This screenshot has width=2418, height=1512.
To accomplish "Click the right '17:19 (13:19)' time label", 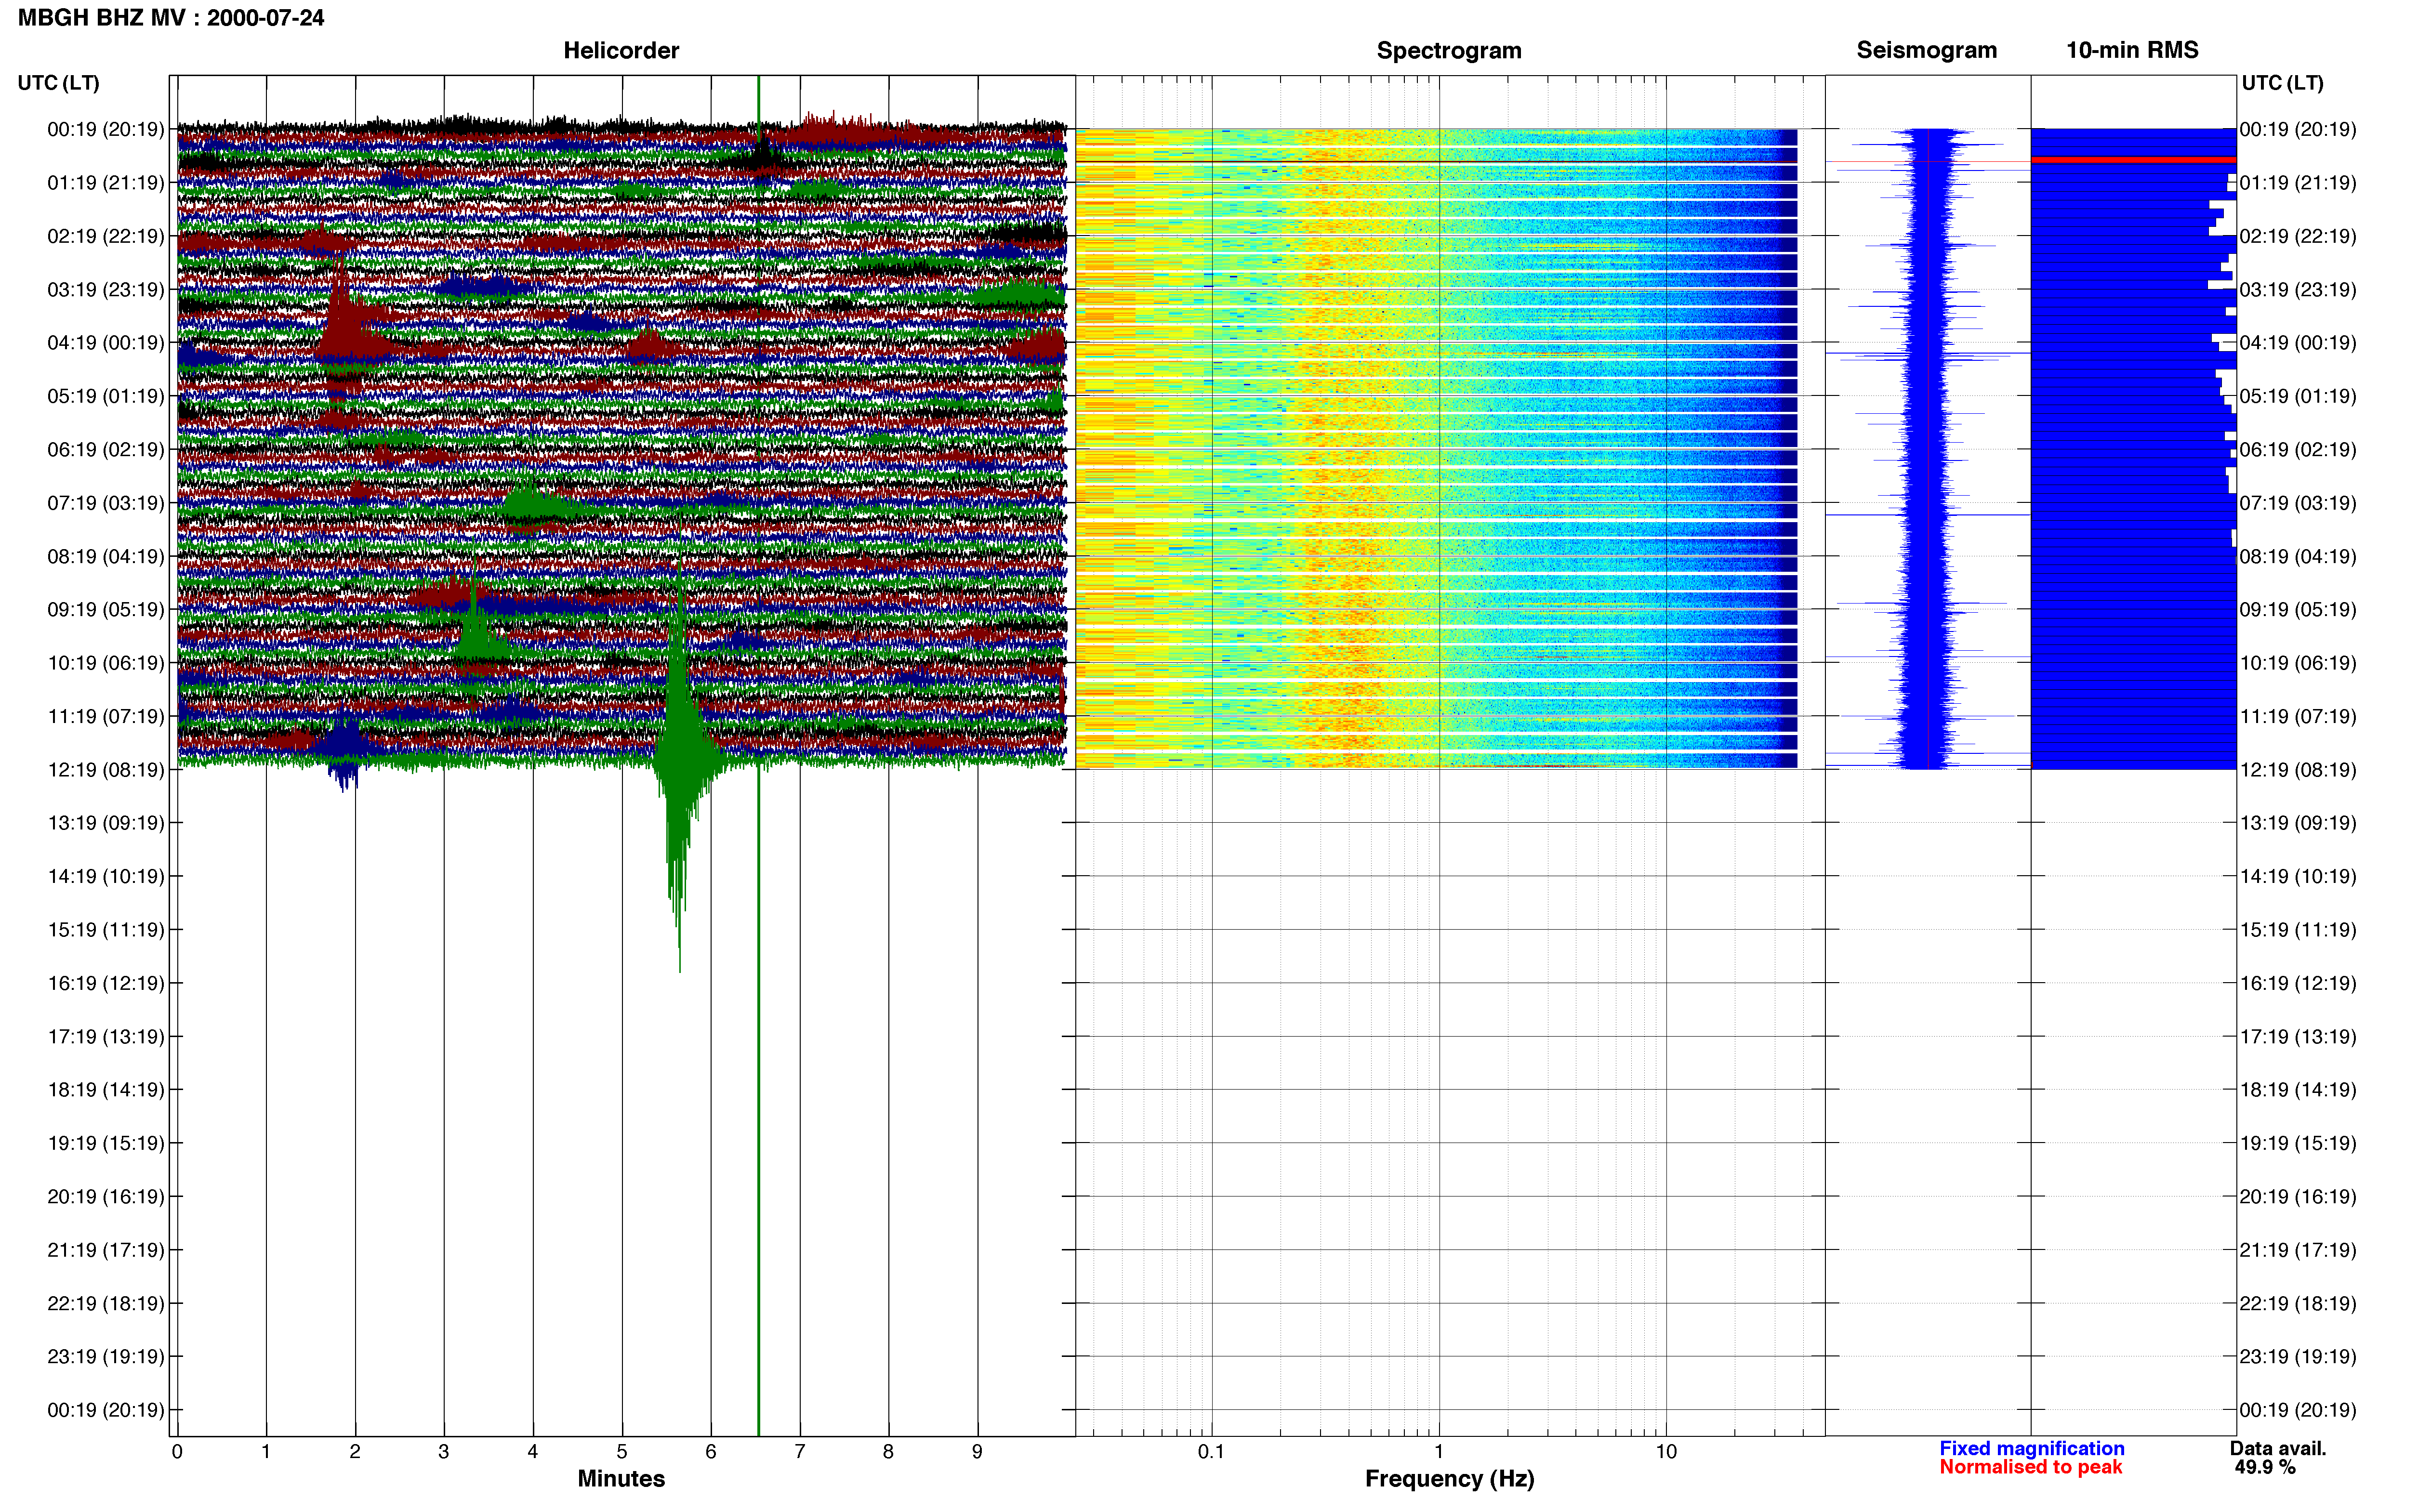I will pyautogui.click(x=2298, y=1036).
